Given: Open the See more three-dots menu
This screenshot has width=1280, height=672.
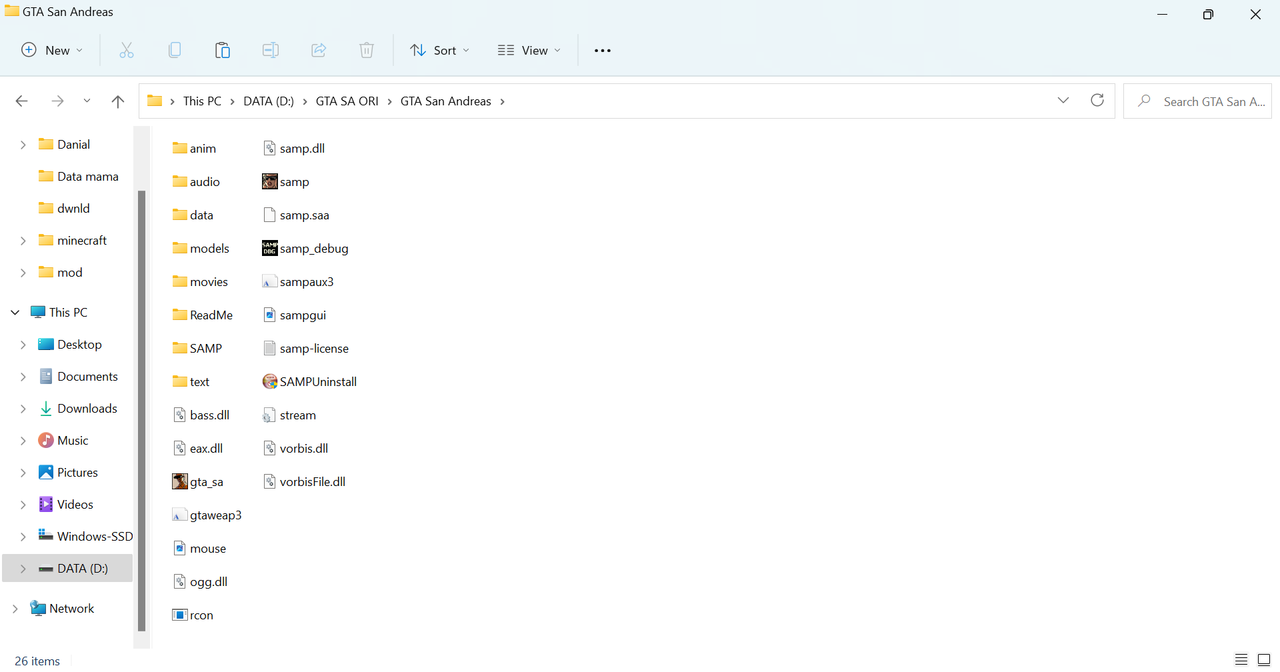Looking at the screenshot, I should [x=602, y=50].
